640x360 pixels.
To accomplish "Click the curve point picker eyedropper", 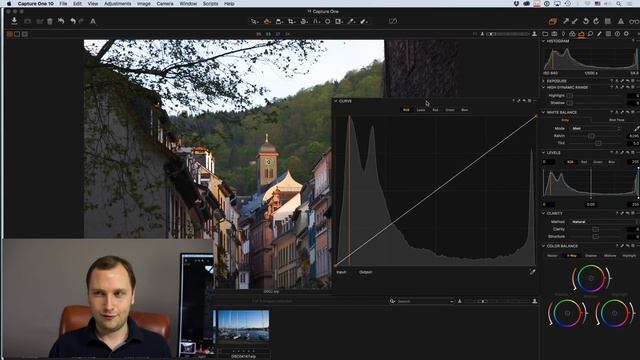I will (532, 272).
